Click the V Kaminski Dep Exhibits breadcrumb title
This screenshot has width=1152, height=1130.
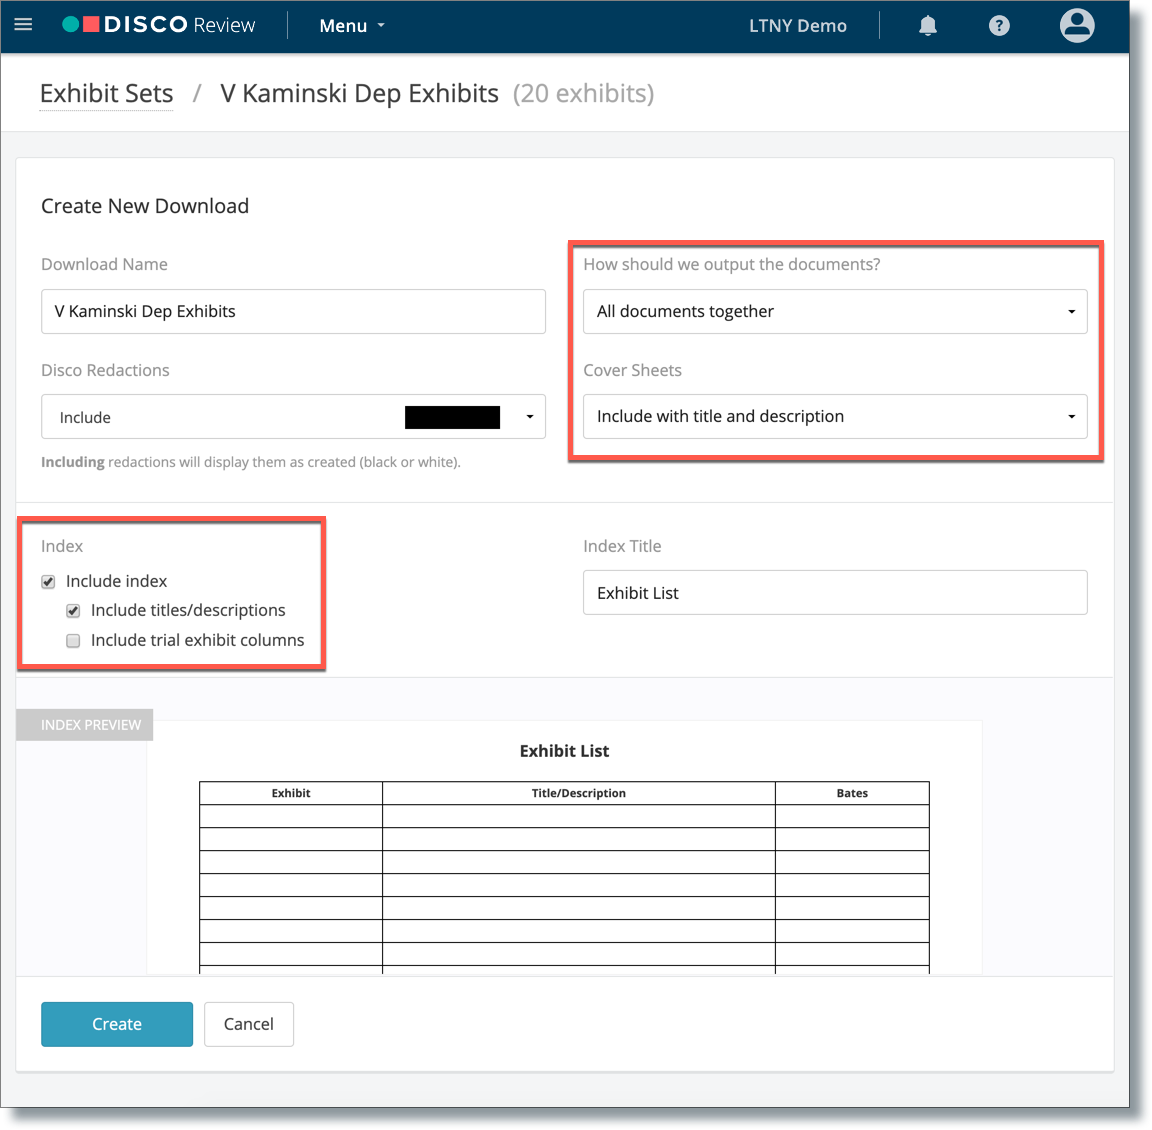pyautogui.click(x=359, y=93)
